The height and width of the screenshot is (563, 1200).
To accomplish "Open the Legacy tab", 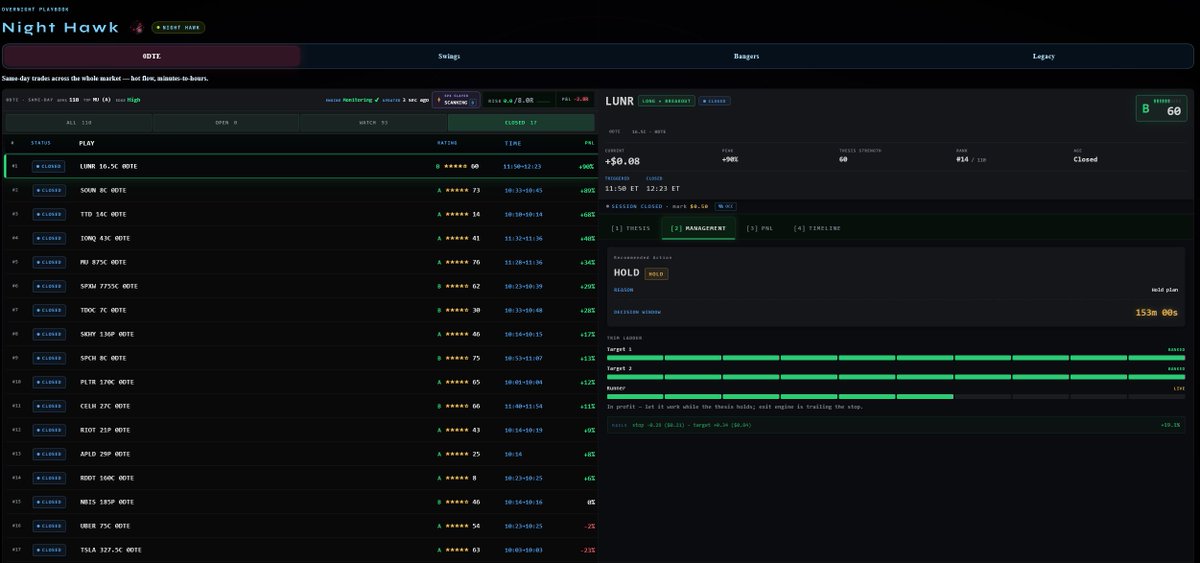I will [1043, 56].
